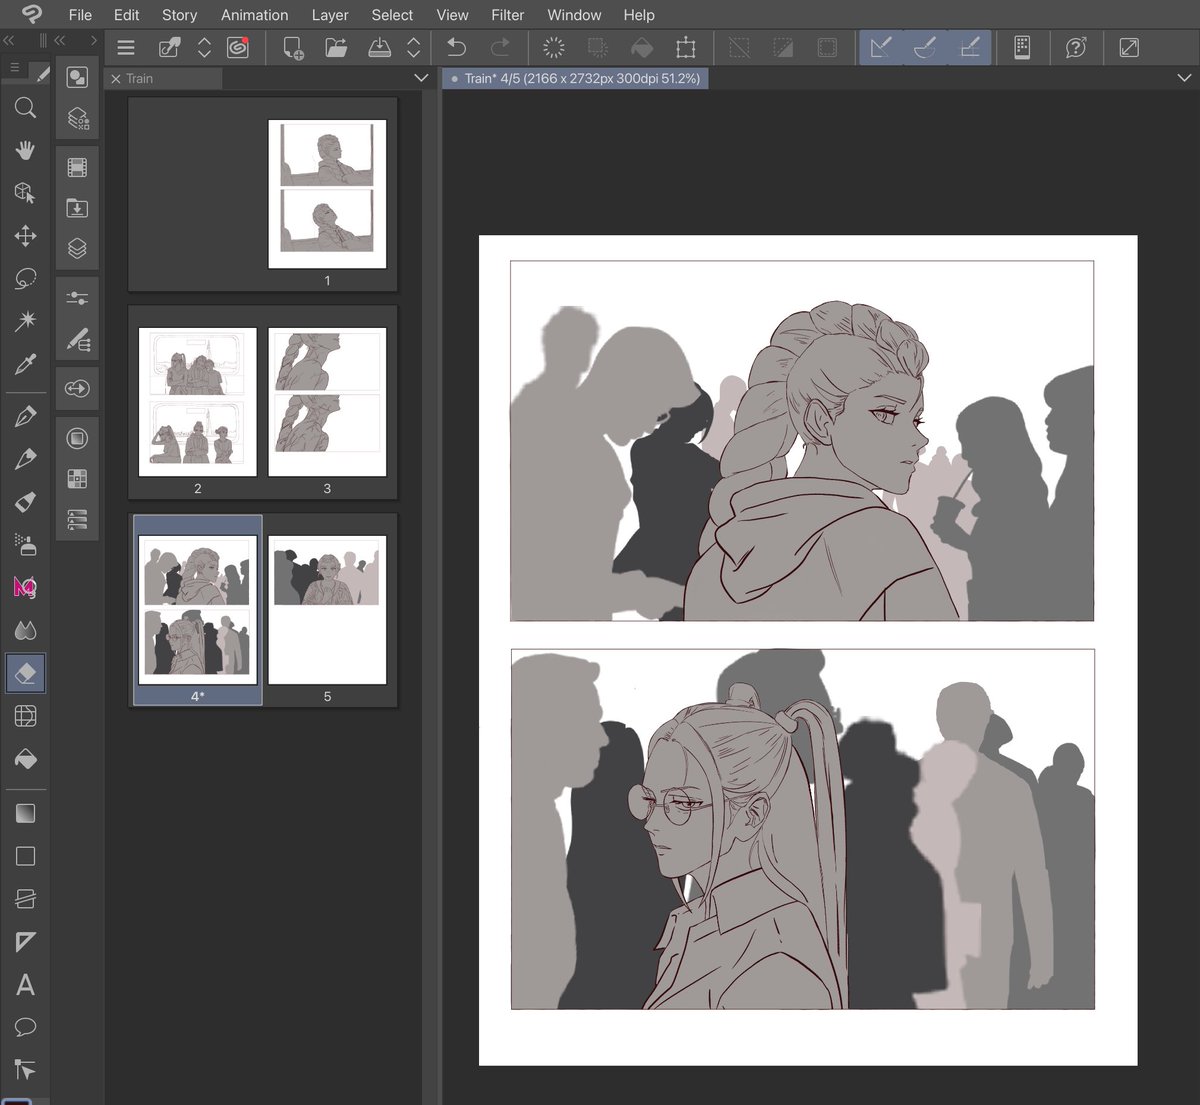
Task: Choose the Pen tool
Action: [x=25, y=415]
